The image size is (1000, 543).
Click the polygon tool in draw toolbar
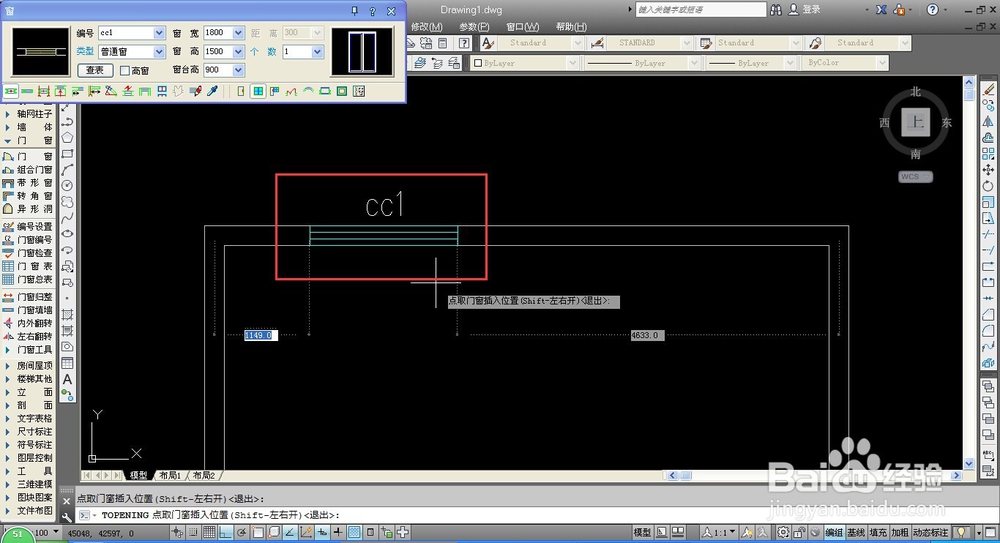coord(67,138)
